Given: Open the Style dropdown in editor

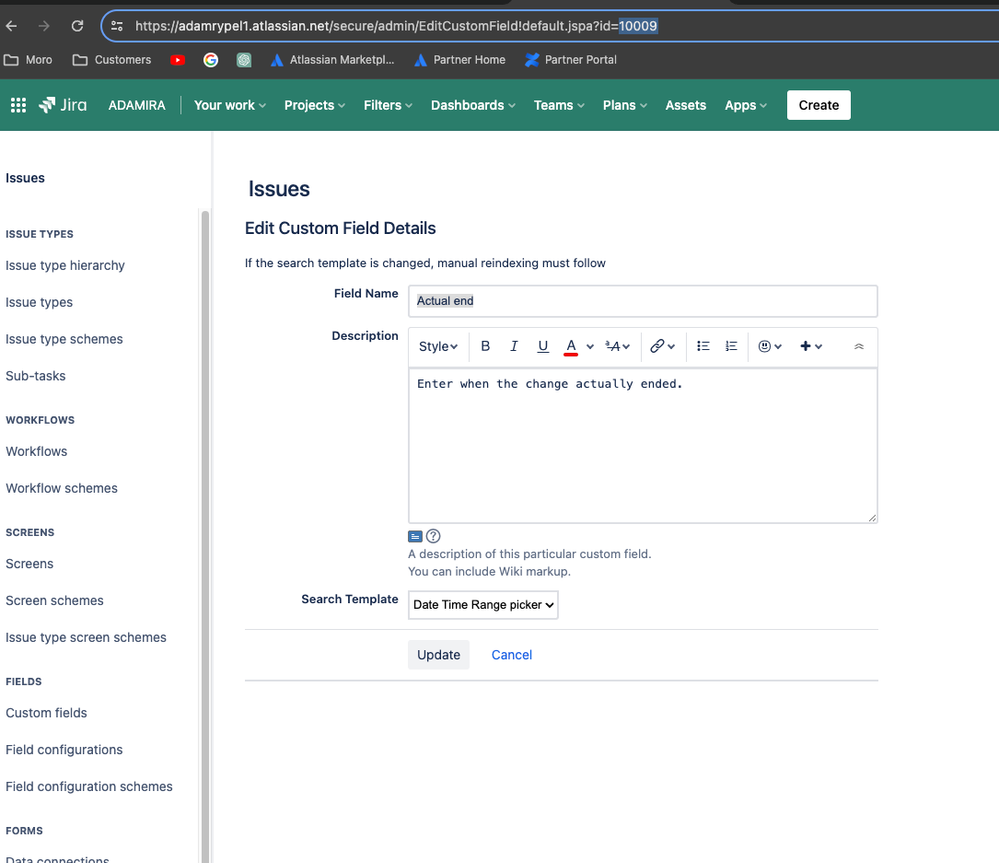Looking at the screenshot, I should pyautogui.click(x=438, y=346).
